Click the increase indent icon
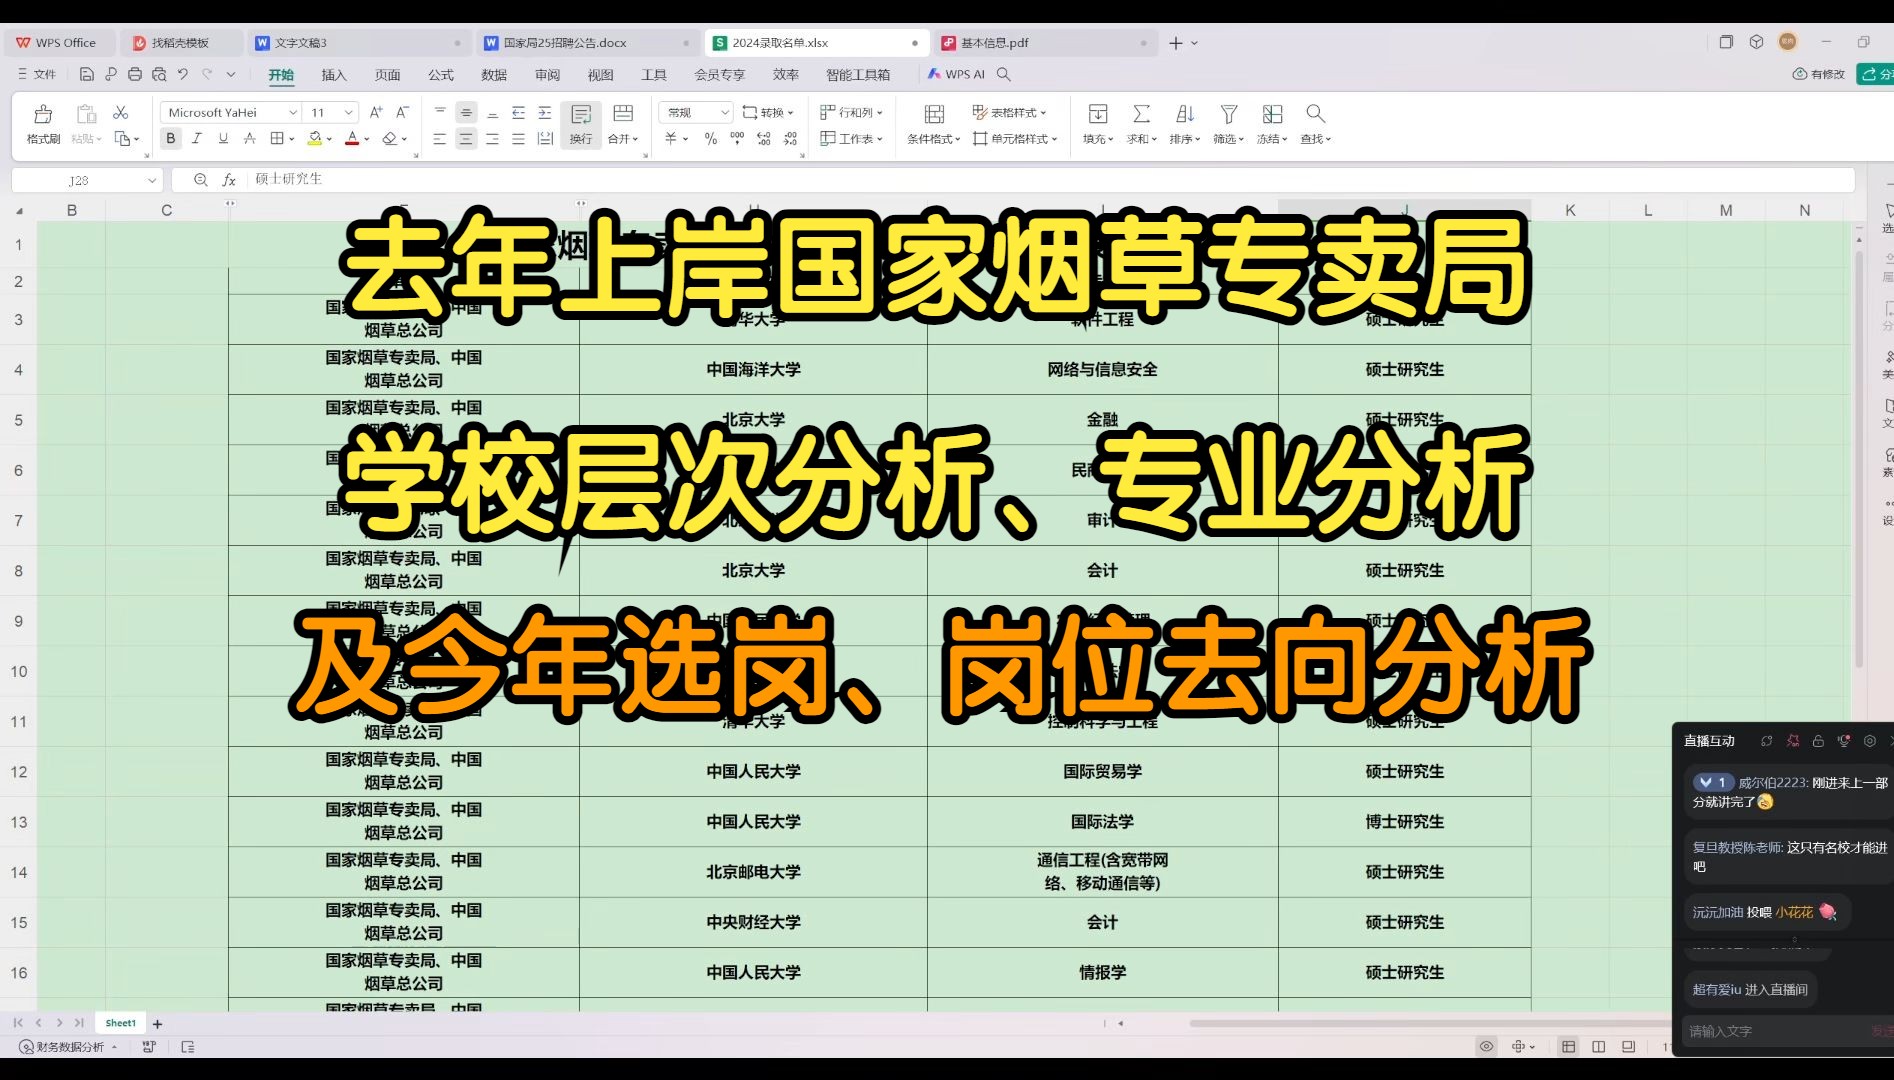The image size is (1894, 1080). click(x=544, y=113)
